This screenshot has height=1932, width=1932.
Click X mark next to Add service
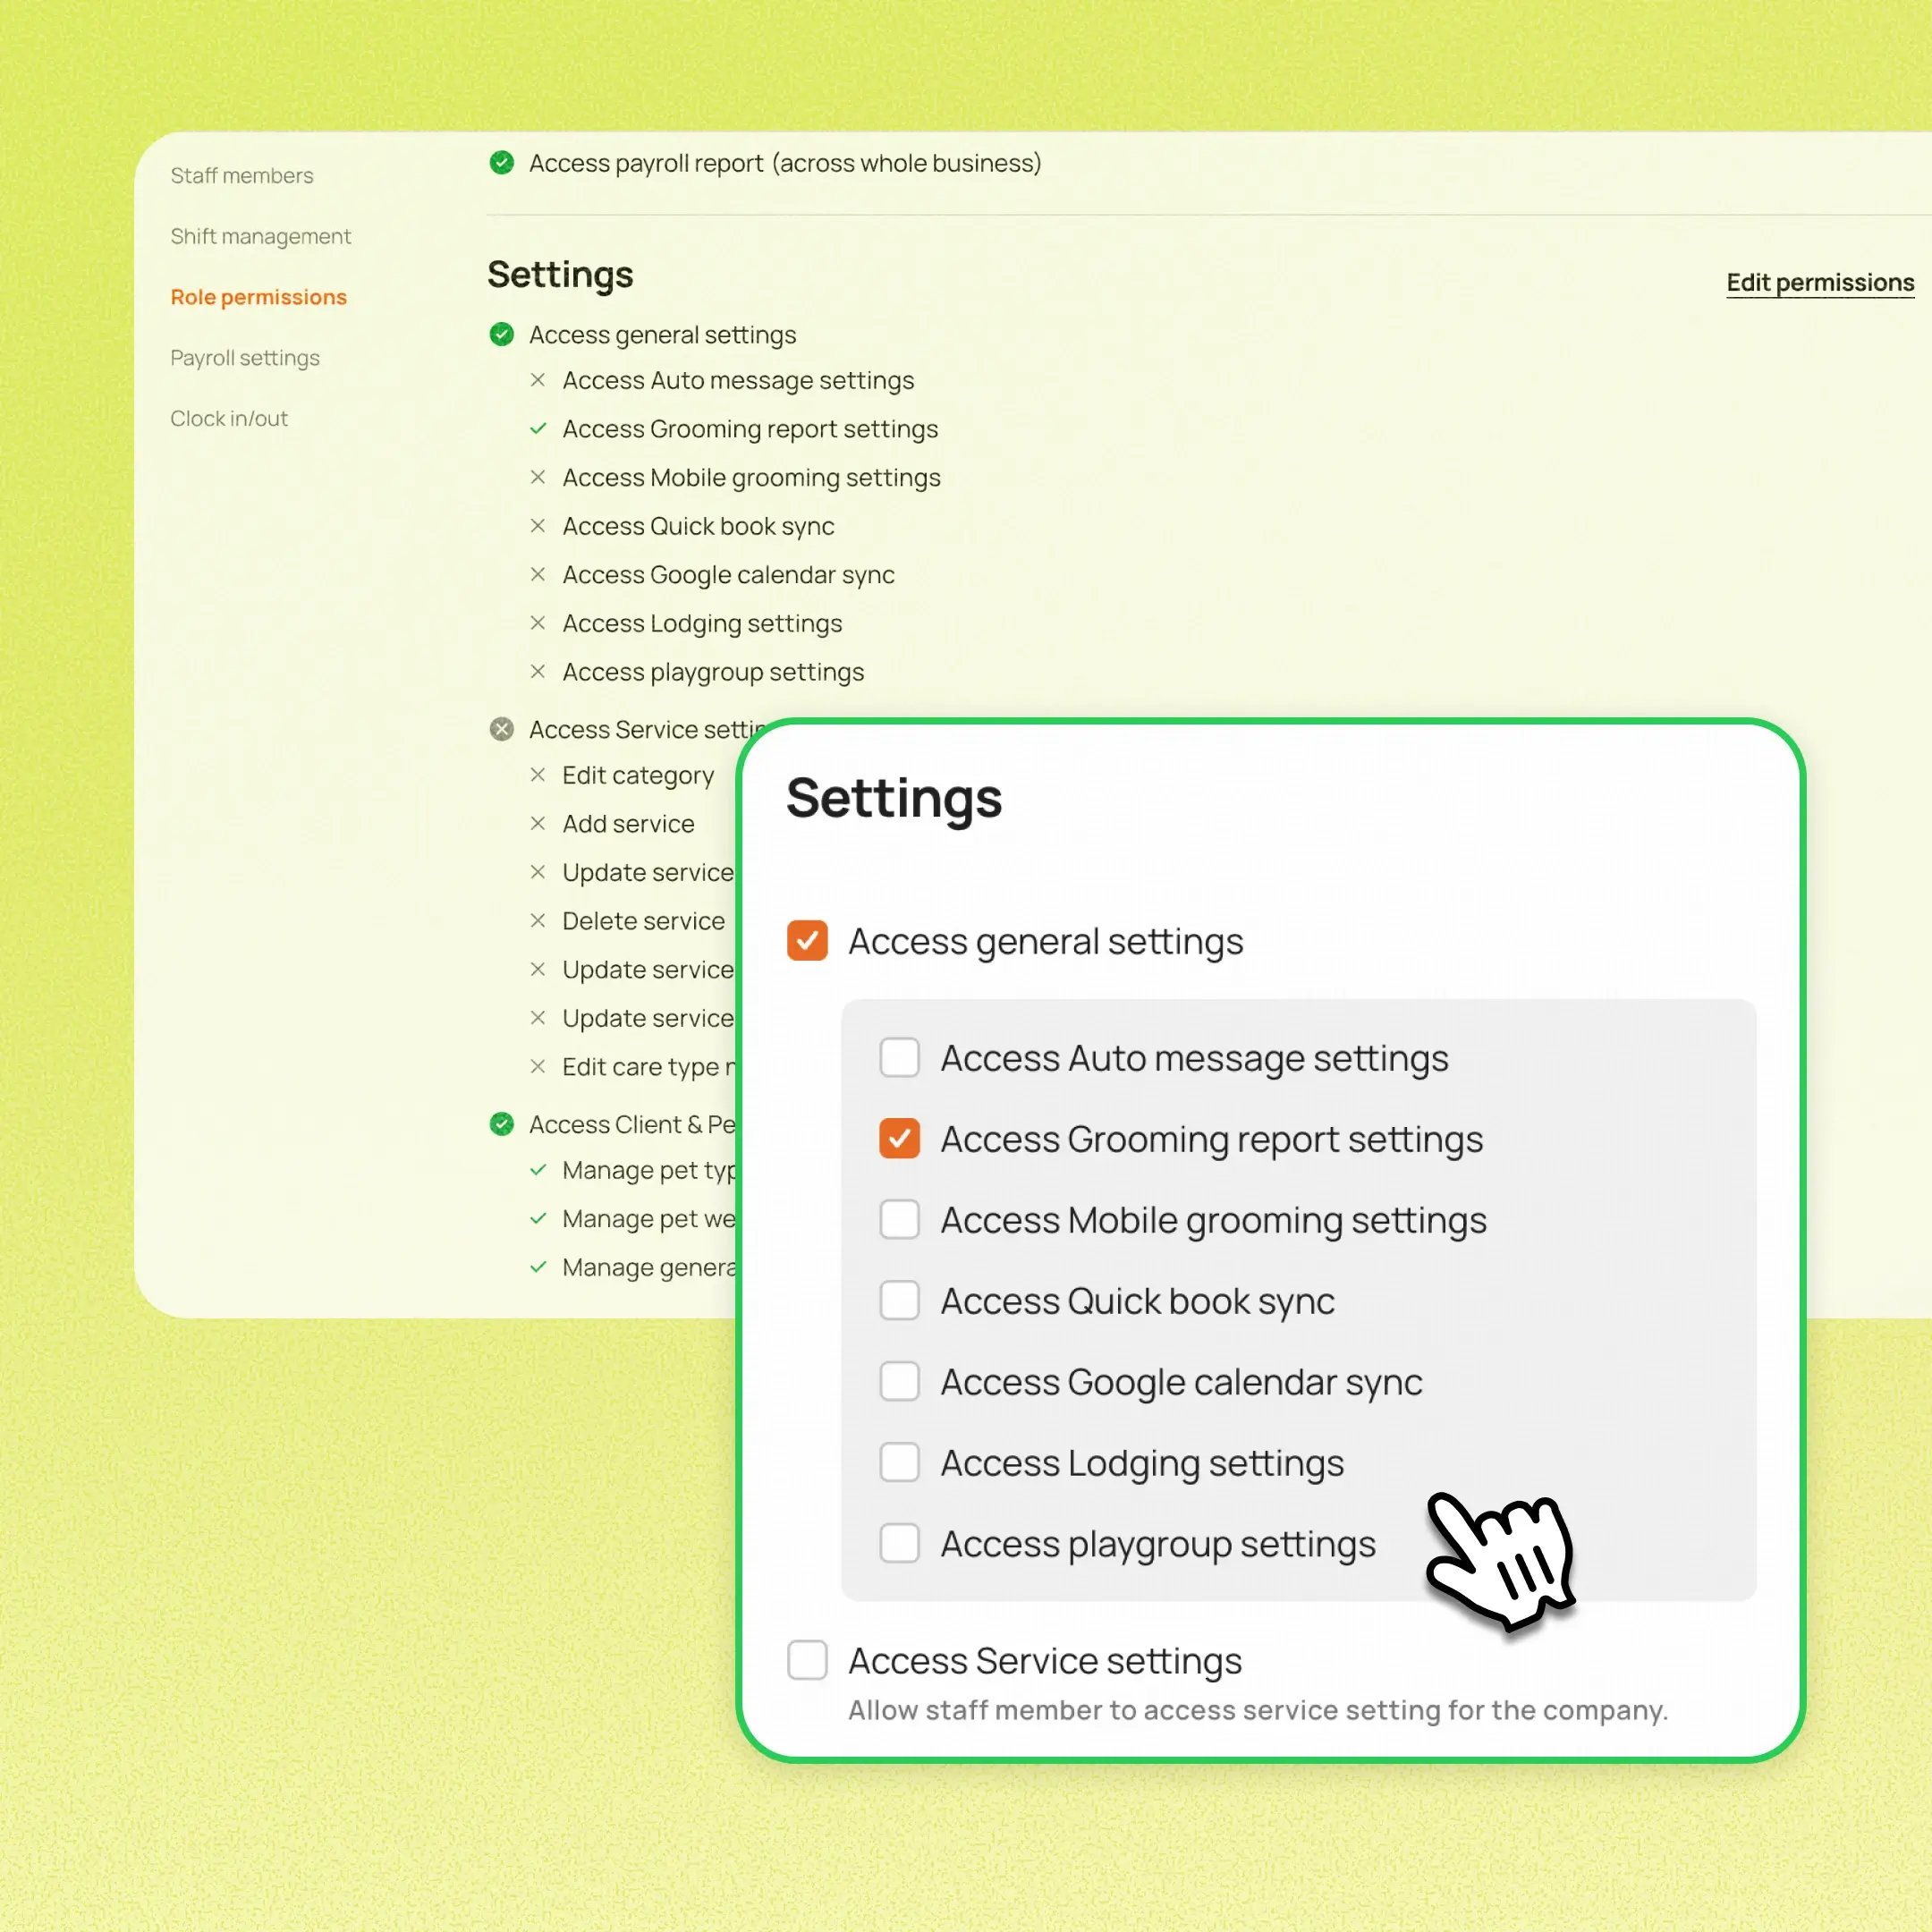[x=538, y=823]
